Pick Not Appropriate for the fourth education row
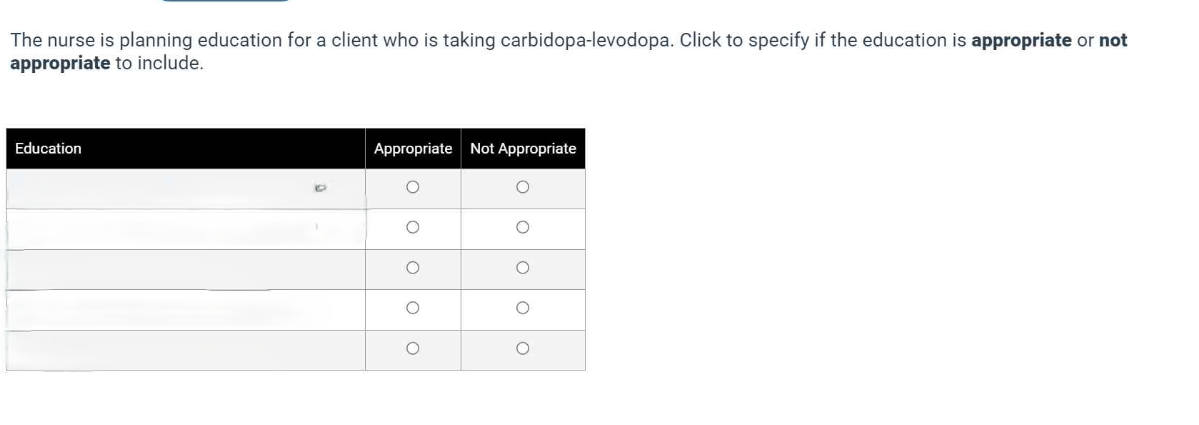 tap(522, 308)
